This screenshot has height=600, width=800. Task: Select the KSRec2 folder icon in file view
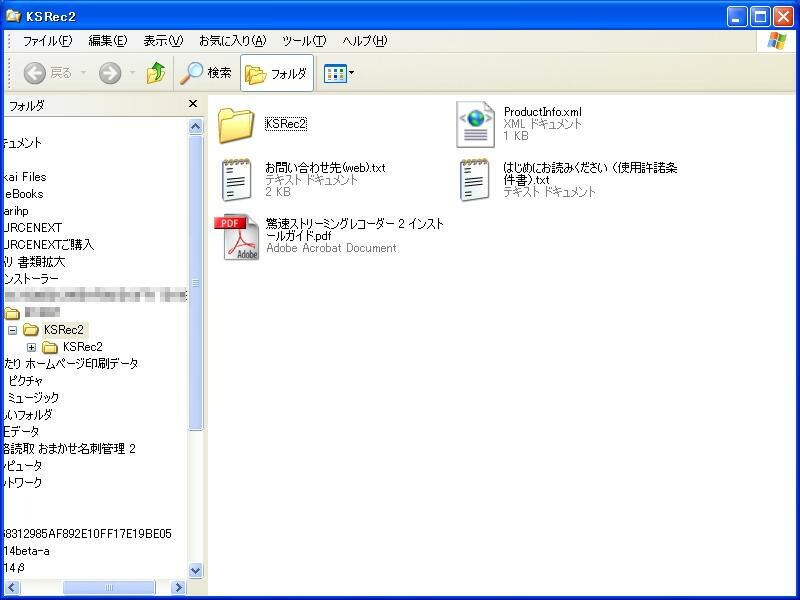236,126
